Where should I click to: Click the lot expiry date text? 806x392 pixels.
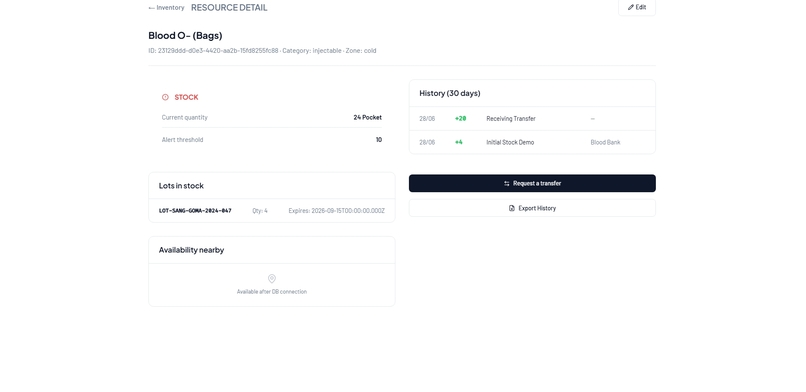337,211
